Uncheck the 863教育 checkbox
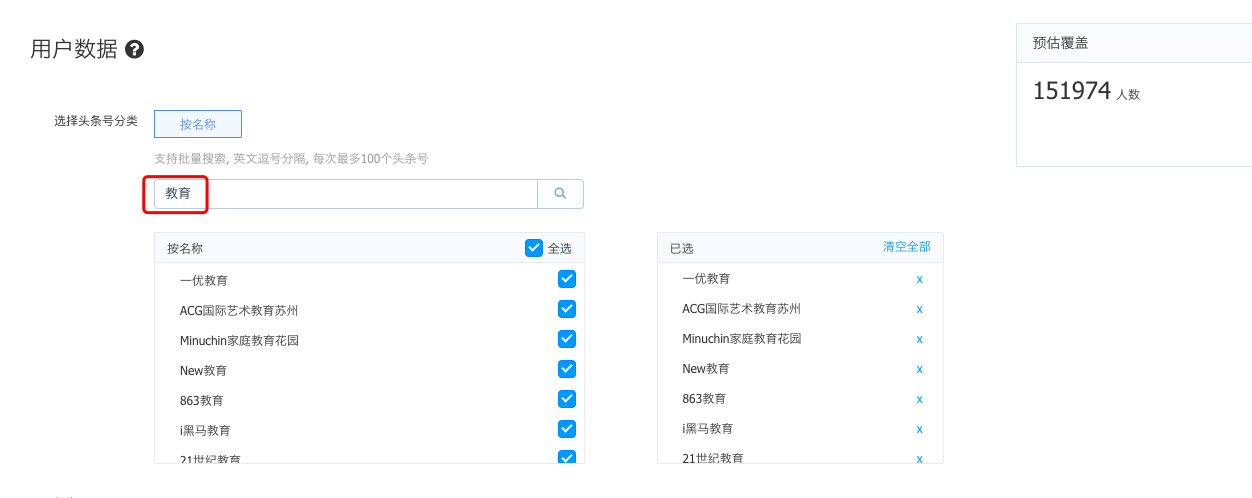This screenshot has height=498, width=1252. point(567,399)
